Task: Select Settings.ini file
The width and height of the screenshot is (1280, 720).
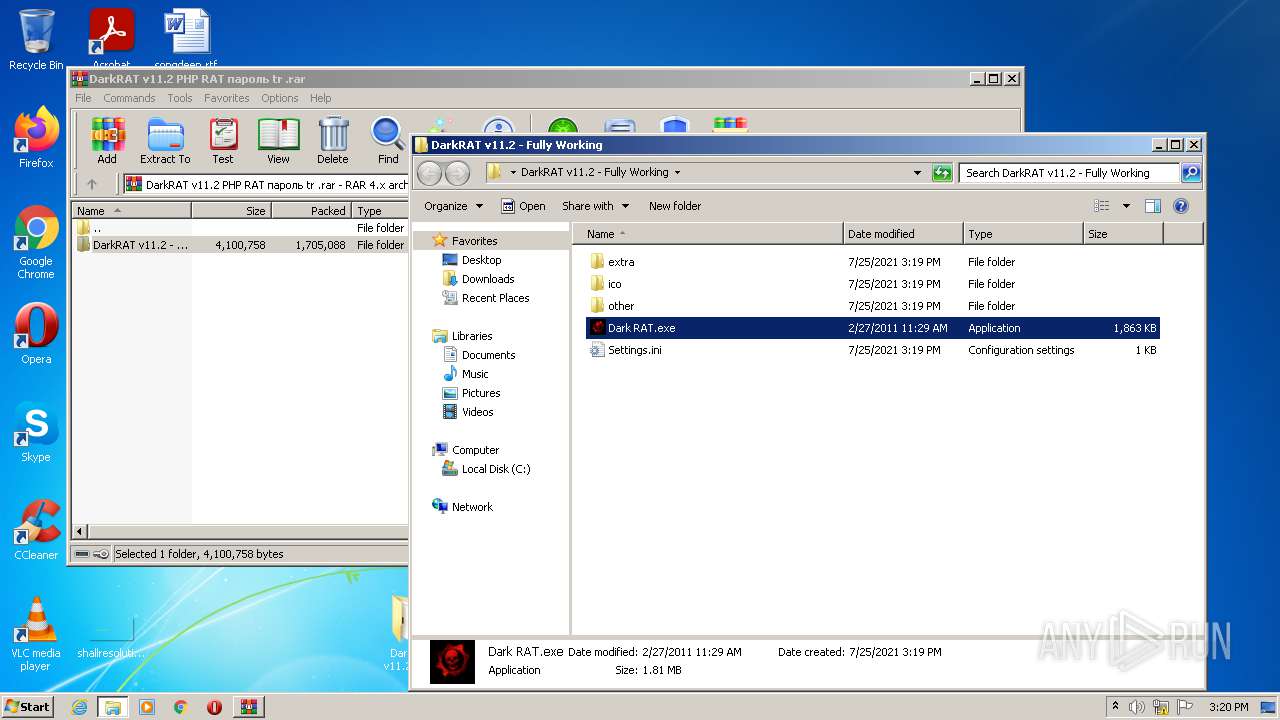Action: pos(634,350)
